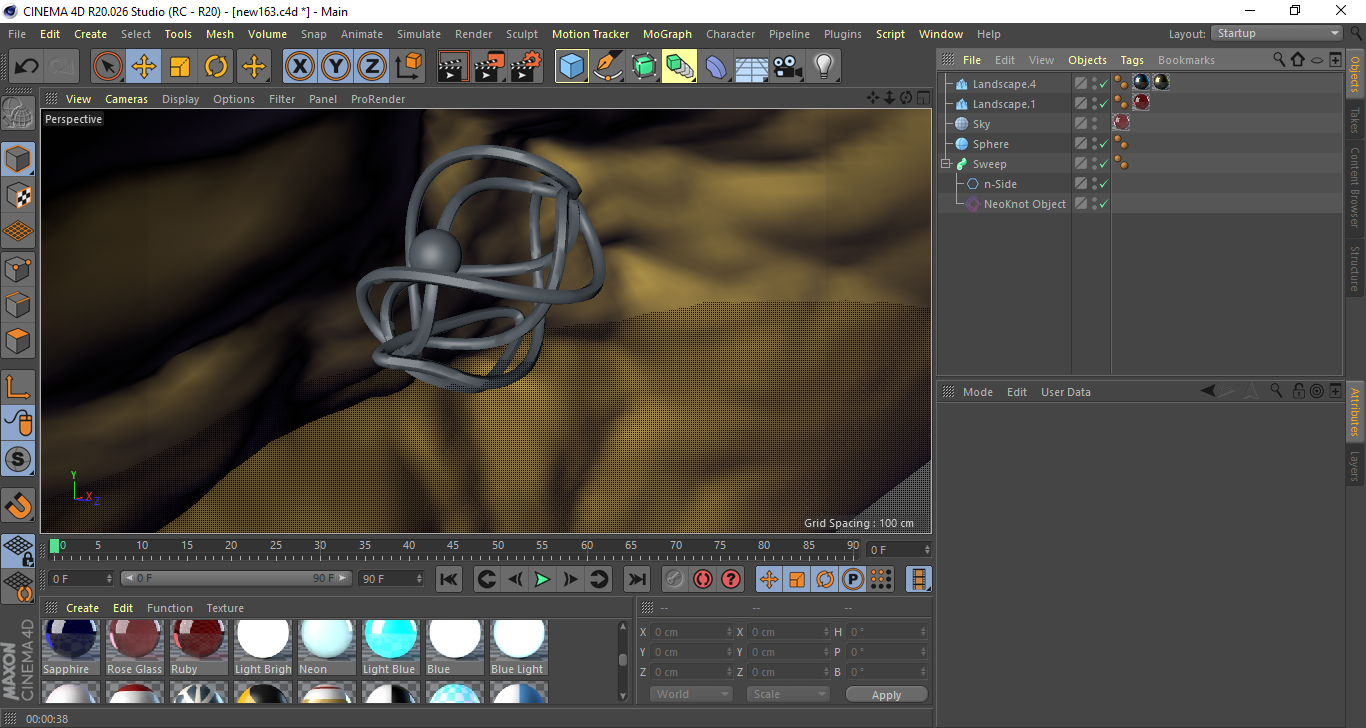Screen dimensions: 1366x728
Task: Switch to Content Browser side tab
Action: 1355,187
